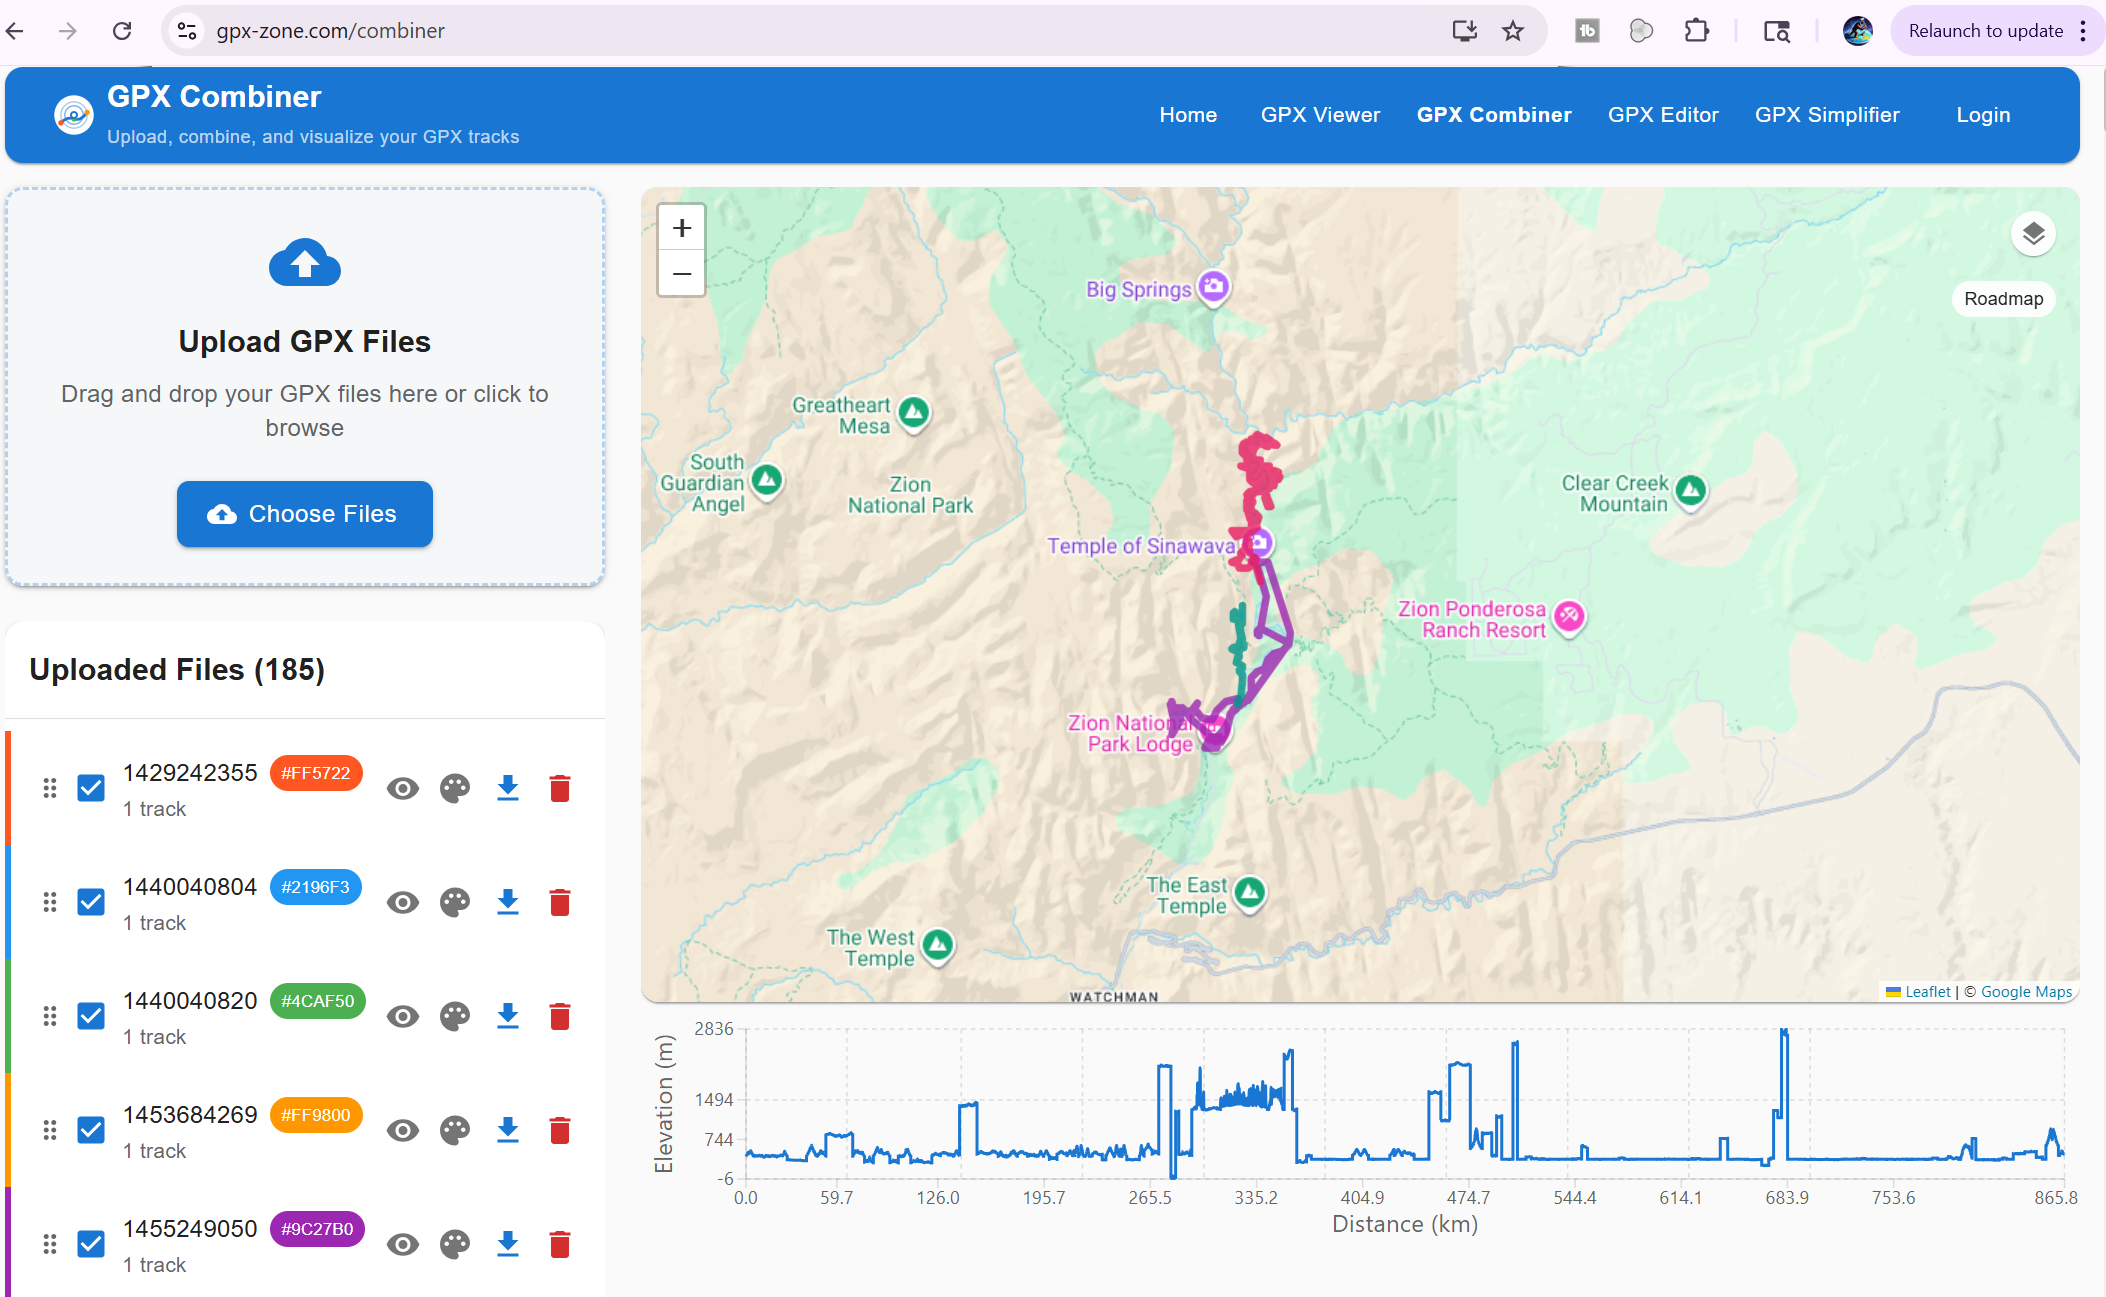Image resolution: width=2106 pixels, height=1297 pixels.
Task: Open color palette for track 1429242355
Action: 455,788
